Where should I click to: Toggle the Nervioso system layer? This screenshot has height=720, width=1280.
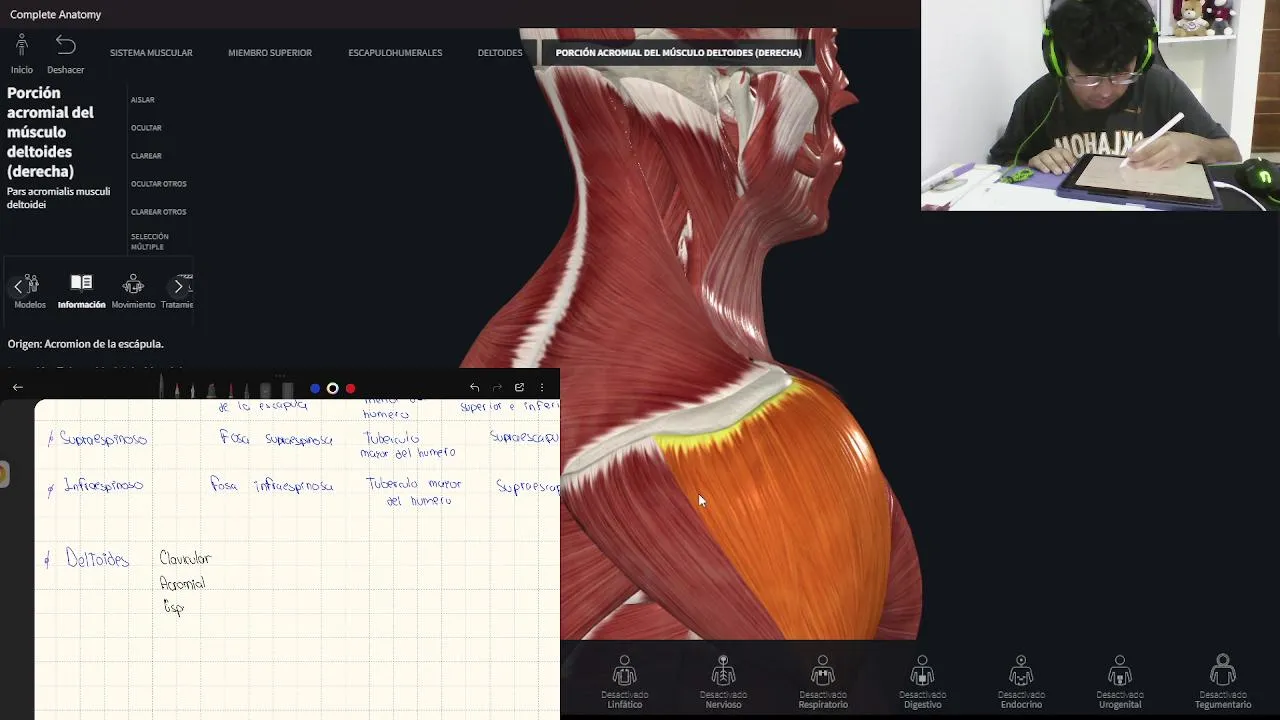click(723, 683)
